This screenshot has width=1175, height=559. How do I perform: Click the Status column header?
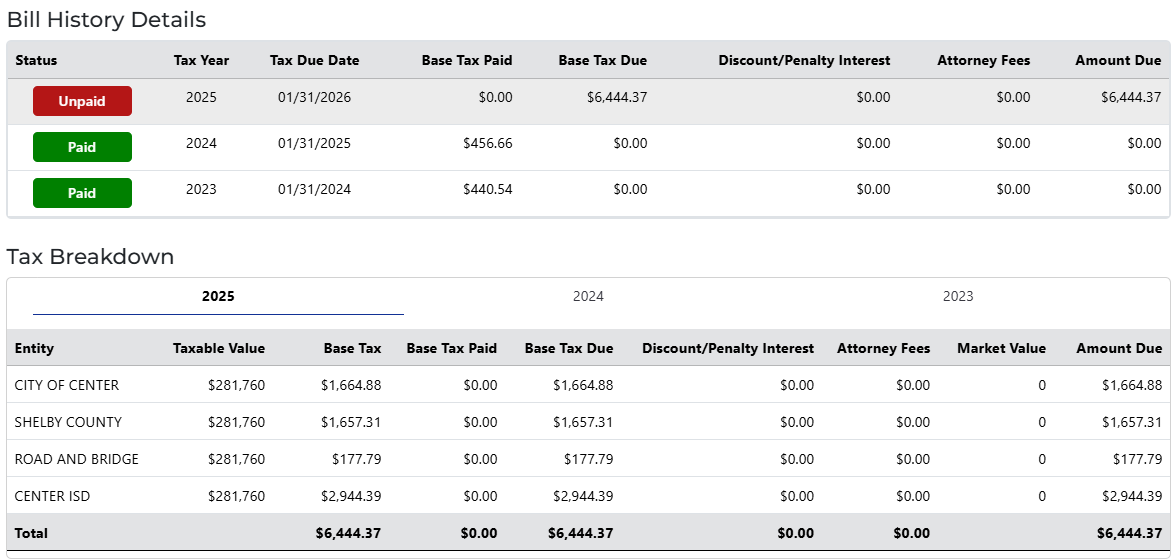(36, 60)
